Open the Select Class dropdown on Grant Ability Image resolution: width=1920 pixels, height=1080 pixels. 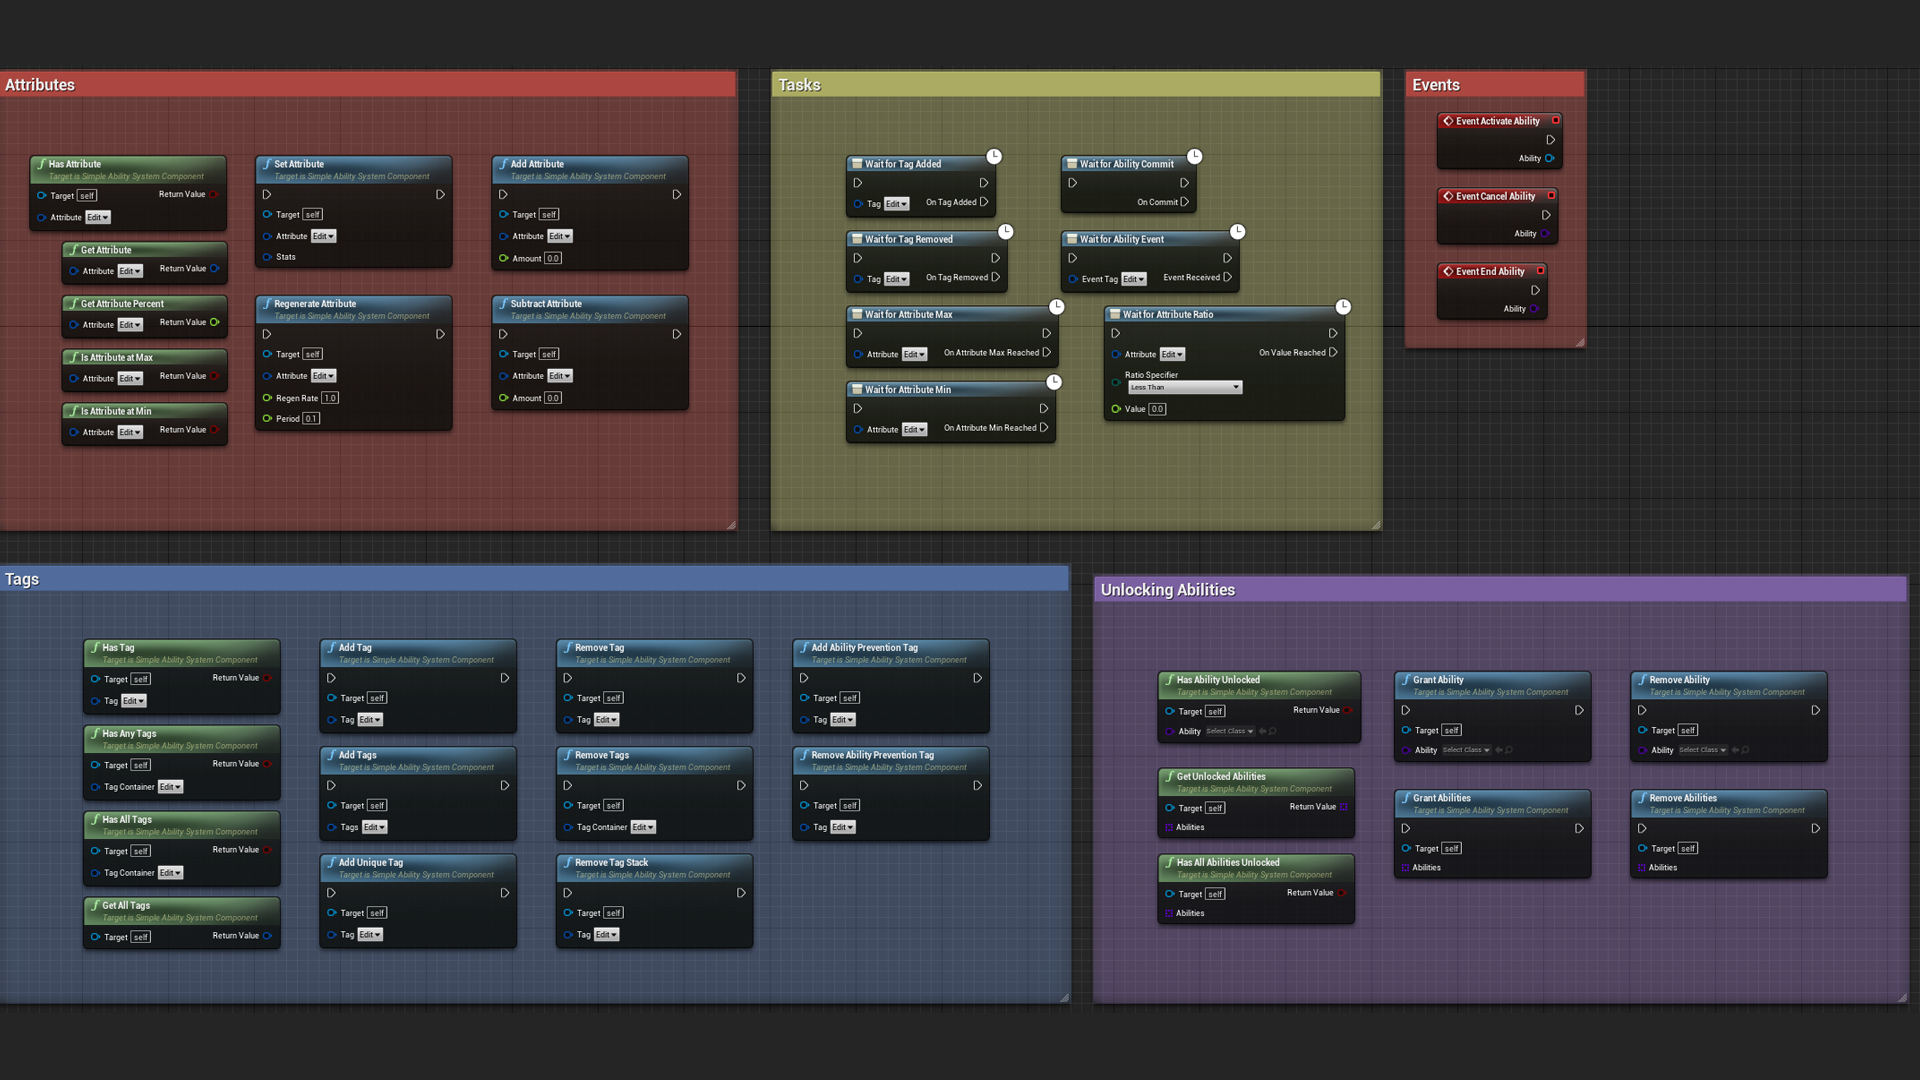(1466, 750)
